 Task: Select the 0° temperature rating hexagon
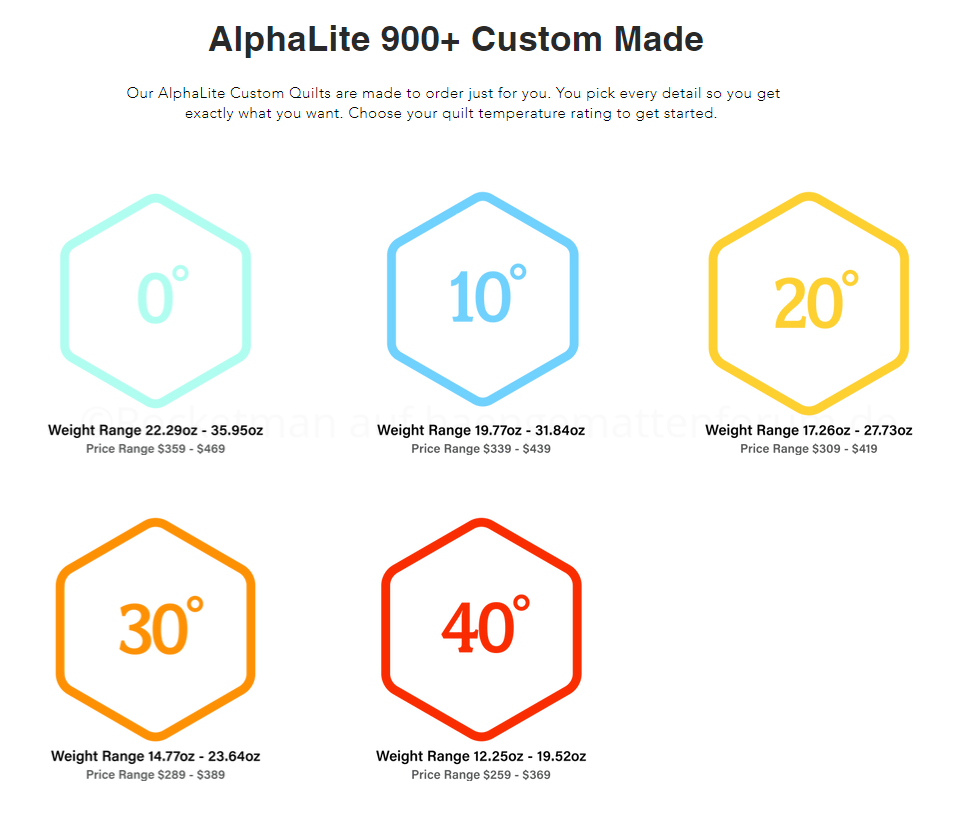[155, 298]
